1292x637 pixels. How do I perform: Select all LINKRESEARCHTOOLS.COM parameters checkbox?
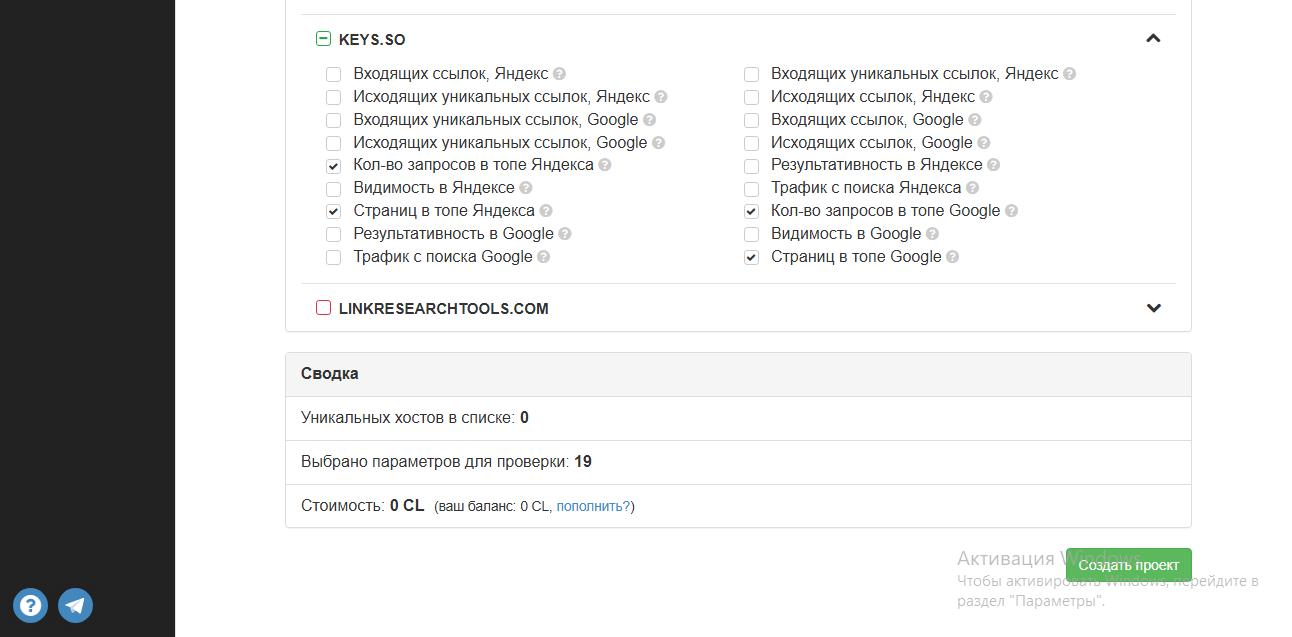[x=323, y=308]
